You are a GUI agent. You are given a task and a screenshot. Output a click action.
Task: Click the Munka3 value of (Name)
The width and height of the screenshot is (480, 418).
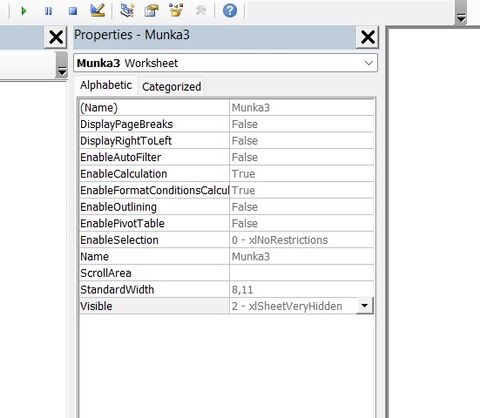(251, 108)
